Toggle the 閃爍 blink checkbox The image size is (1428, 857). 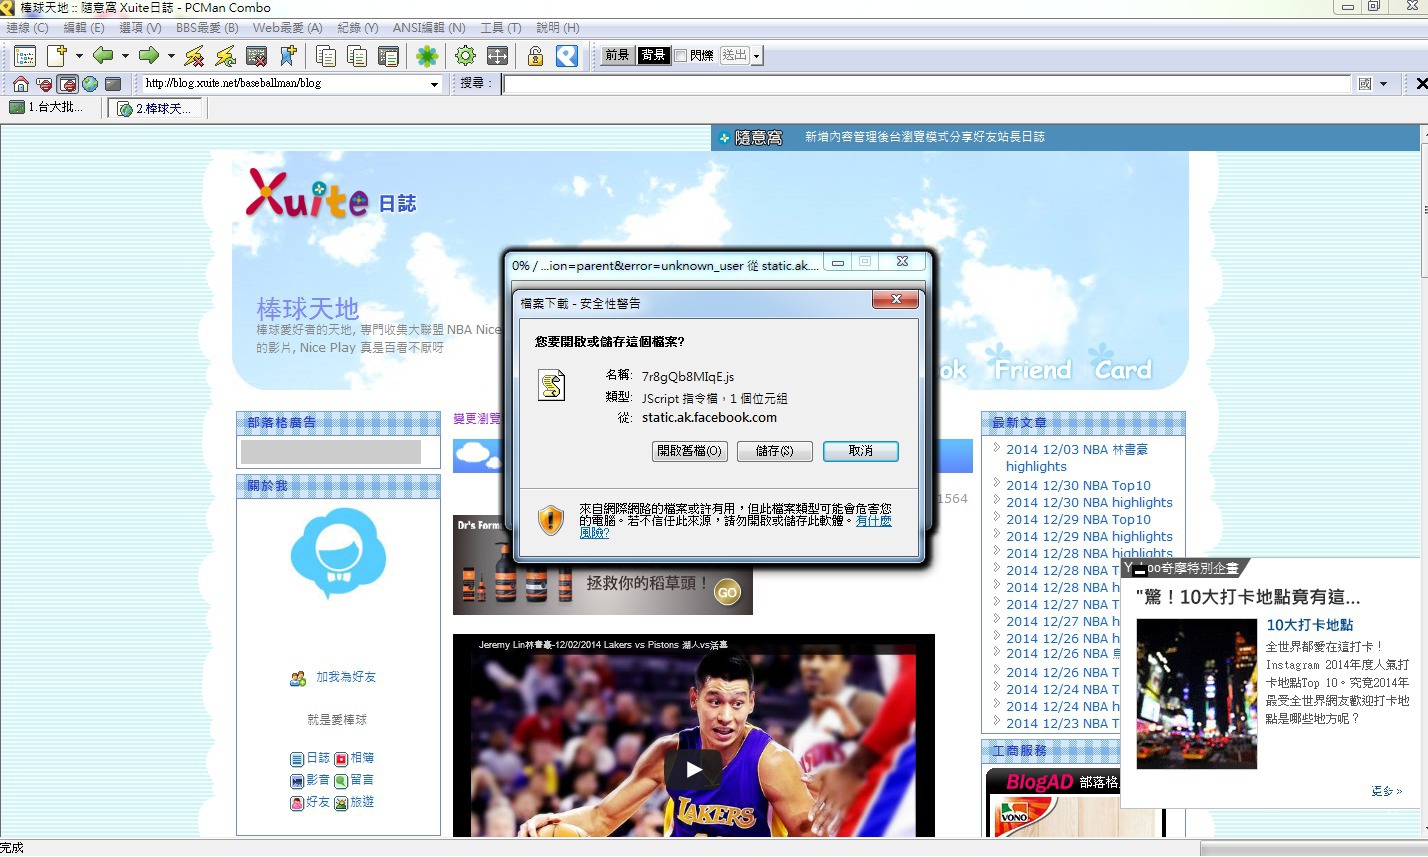point(681,56)
